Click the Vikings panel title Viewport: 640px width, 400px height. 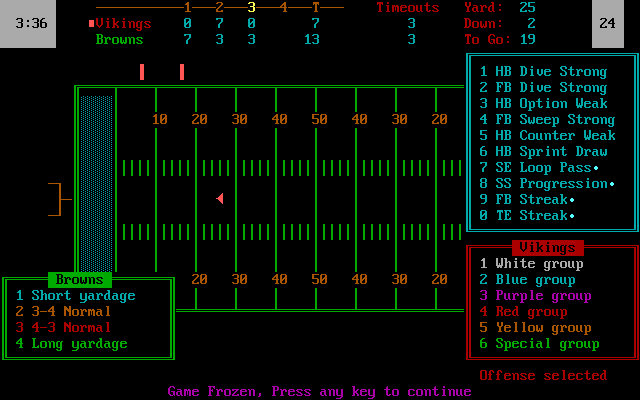point(547,248)
